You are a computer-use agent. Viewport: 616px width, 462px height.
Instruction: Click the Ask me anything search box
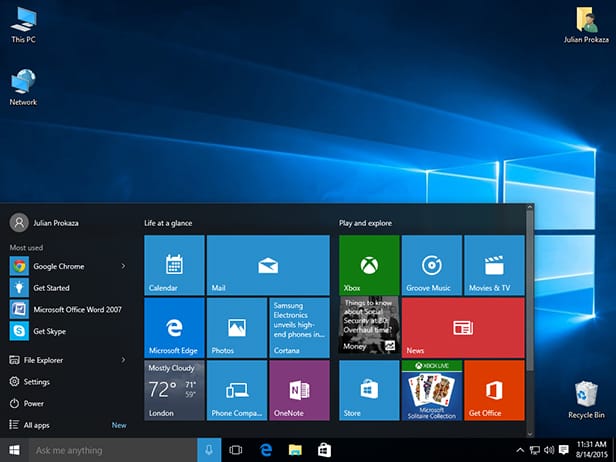click(113, 450)
